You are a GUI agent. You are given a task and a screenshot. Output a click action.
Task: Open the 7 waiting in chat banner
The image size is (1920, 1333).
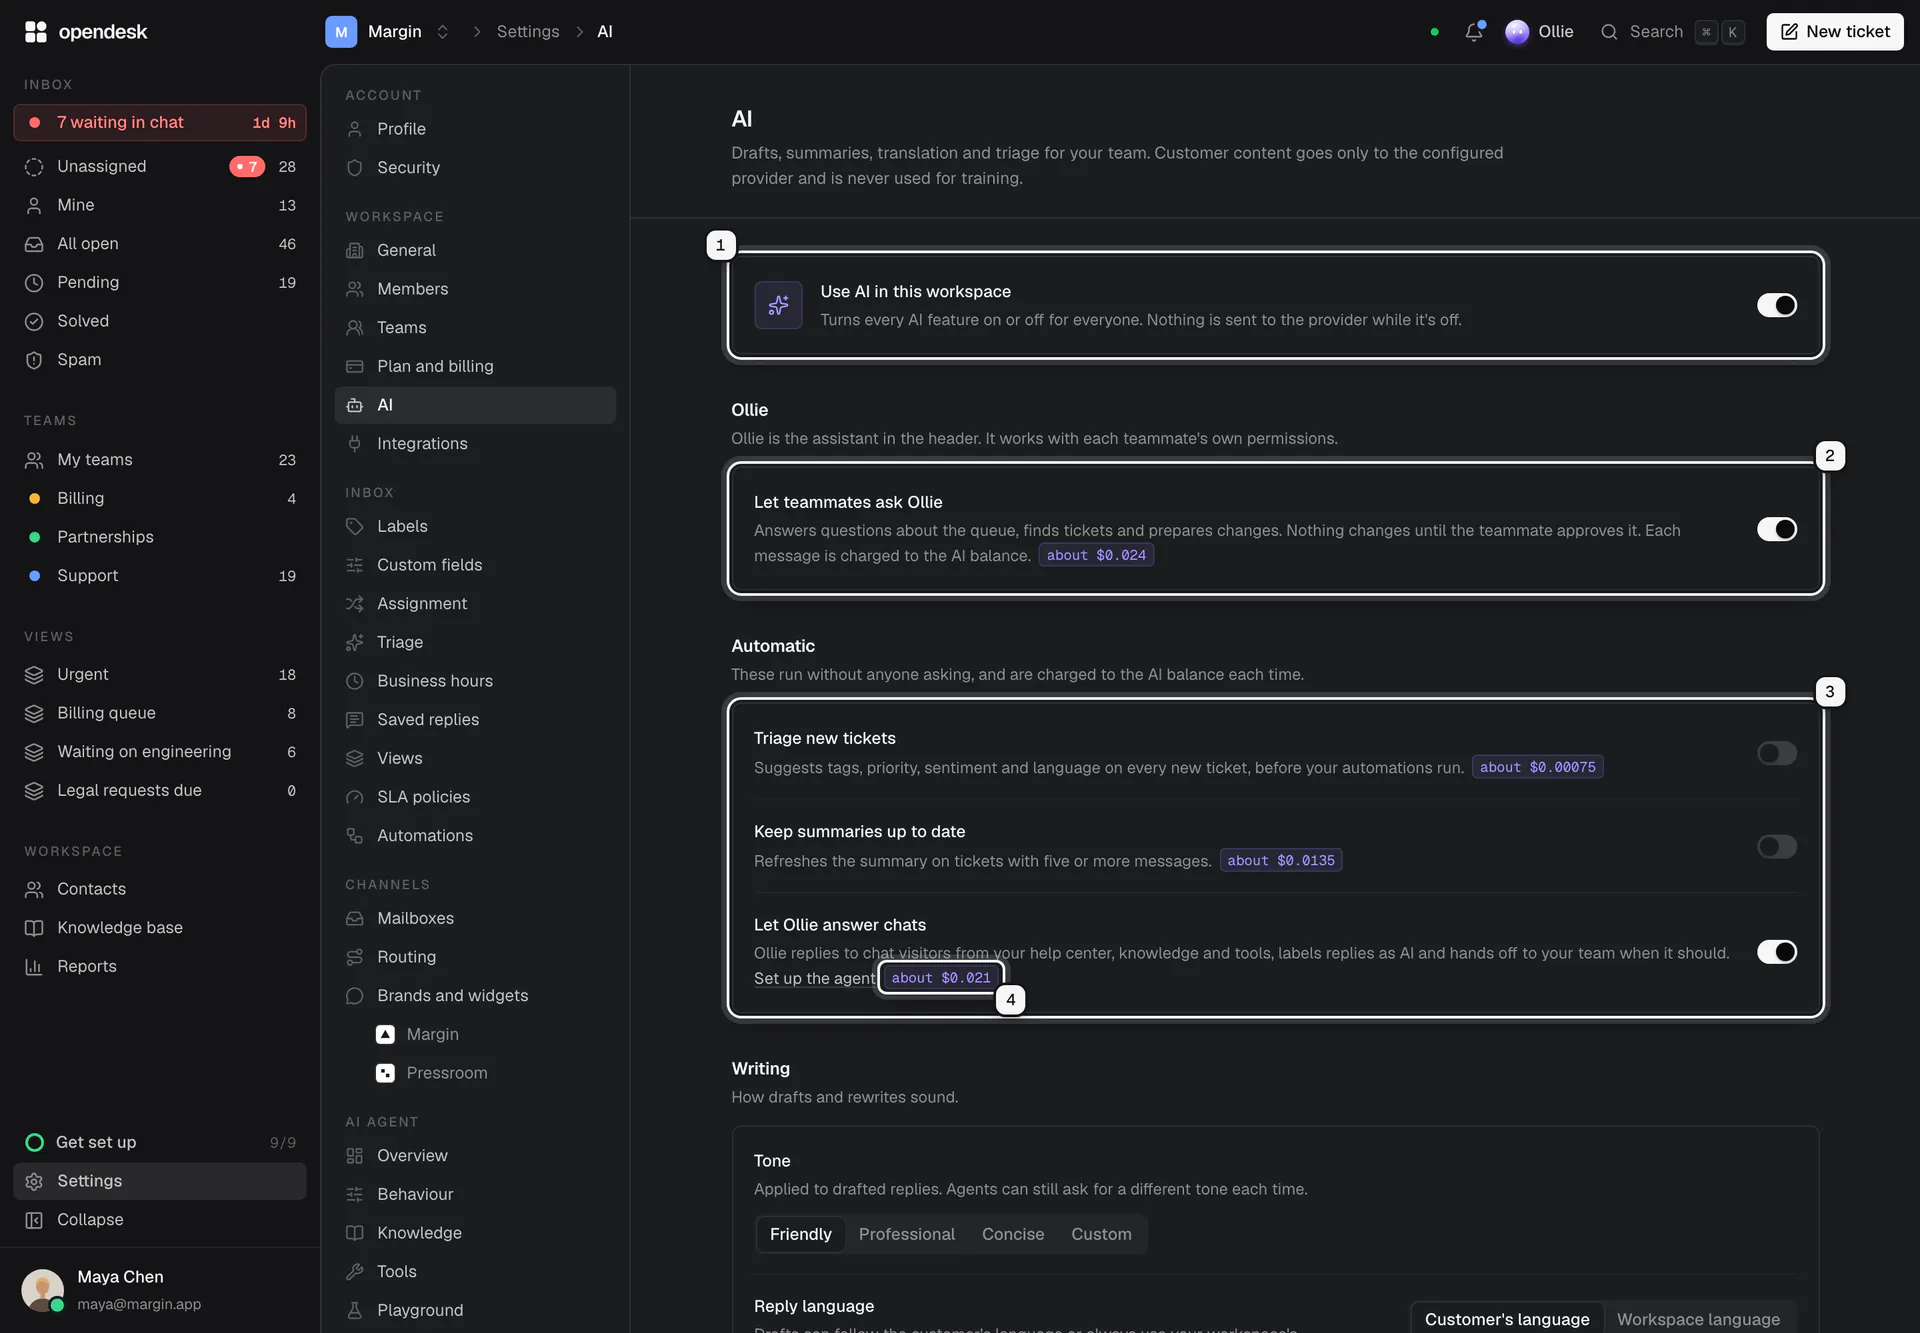[160, 123]
